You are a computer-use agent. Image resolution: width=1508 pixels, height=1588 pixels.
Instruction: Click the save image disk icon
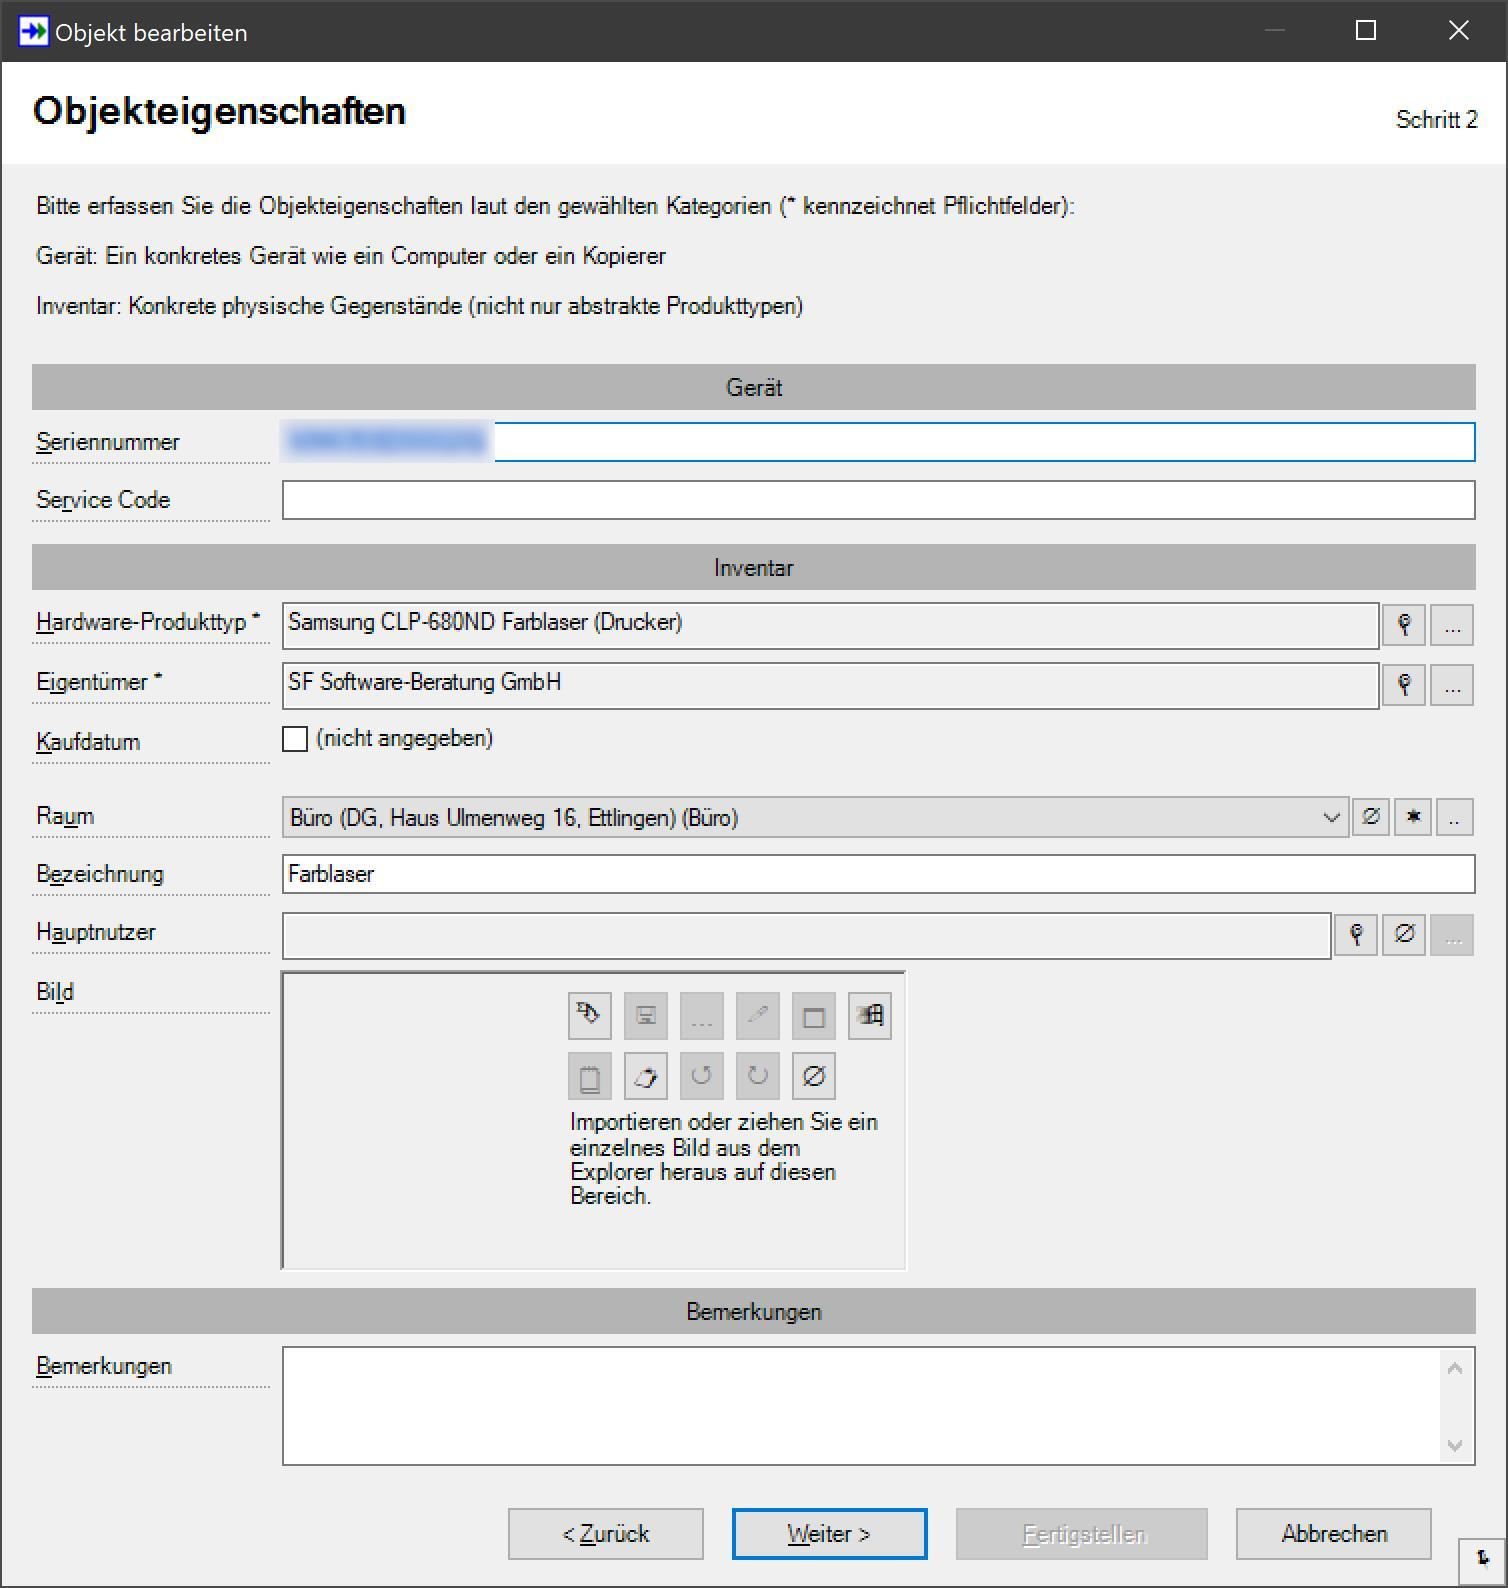(x=646, y=1016)
